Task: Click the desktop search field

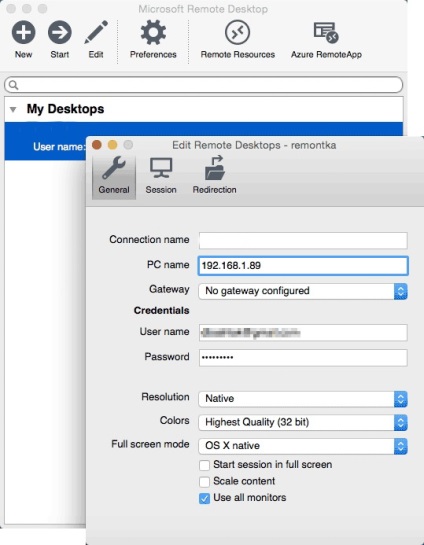Action: [204, 85]
